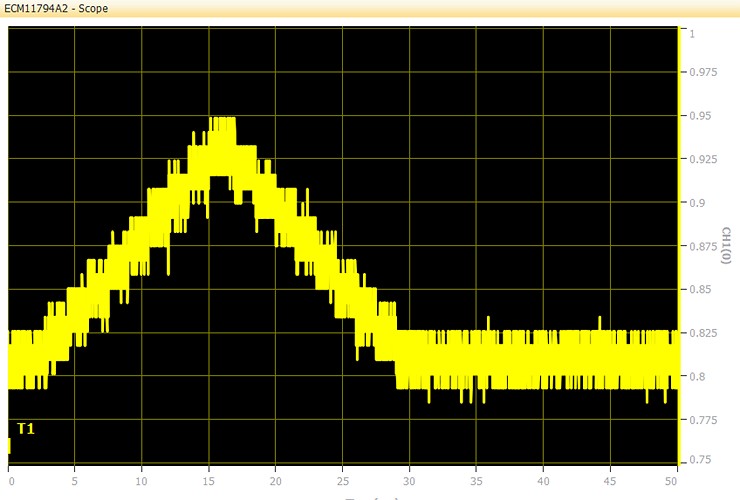Click the 0 tick on time axis
The width and height of the screenshot is (740, 500).
click(x=9, y=479)
